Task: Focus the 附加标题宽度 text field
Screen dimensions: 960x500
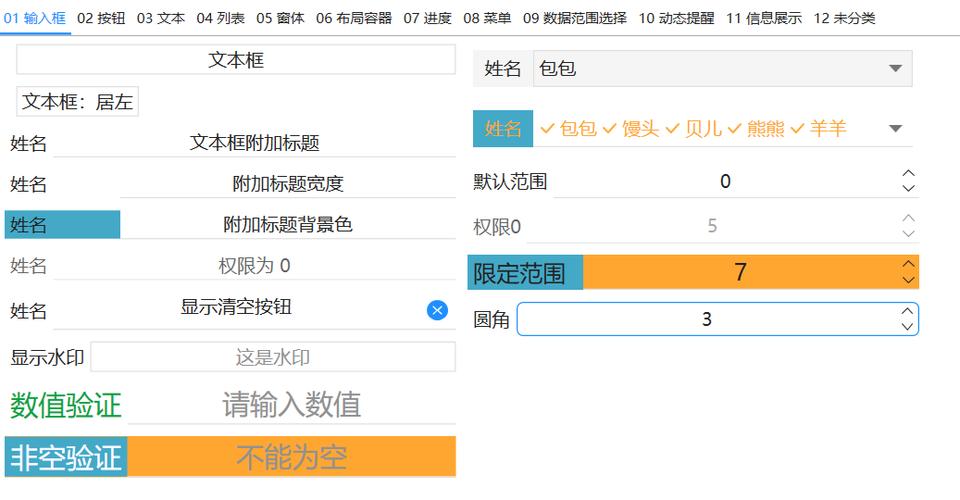Action: 288,184
